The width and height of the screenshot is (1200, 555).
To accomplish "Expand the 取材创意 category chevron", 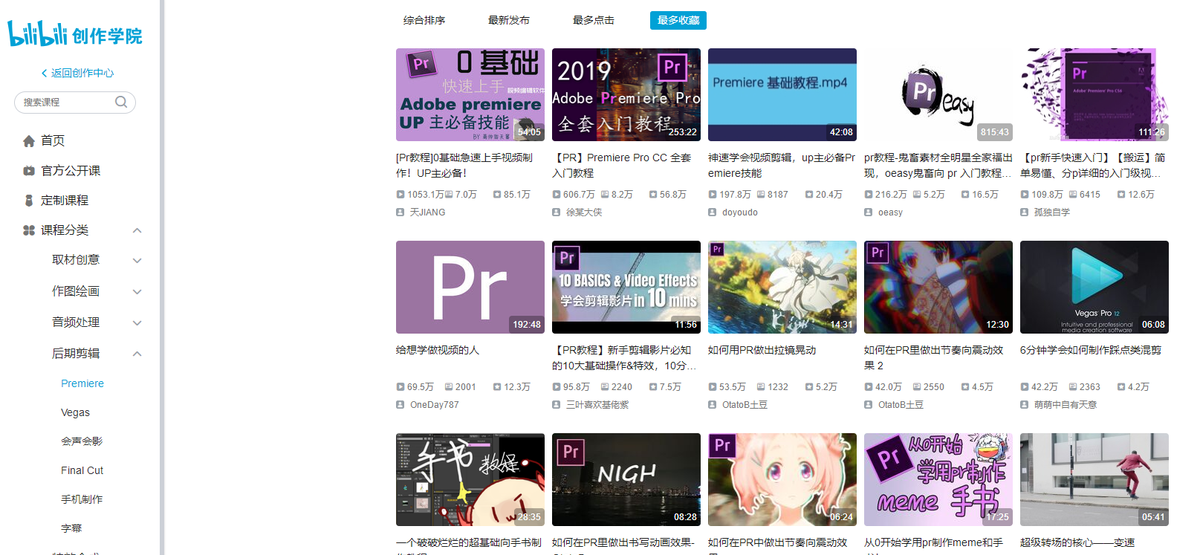I will point(137,260).
